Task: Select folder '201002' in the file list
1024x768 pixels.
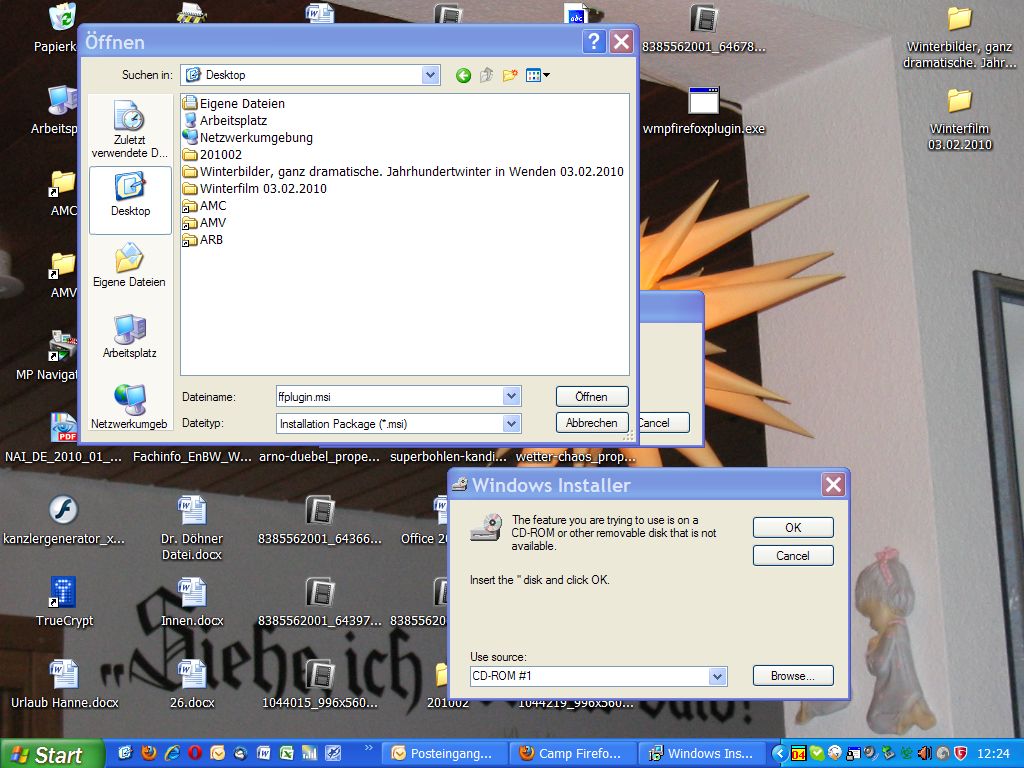Action: tap(213, 154)
